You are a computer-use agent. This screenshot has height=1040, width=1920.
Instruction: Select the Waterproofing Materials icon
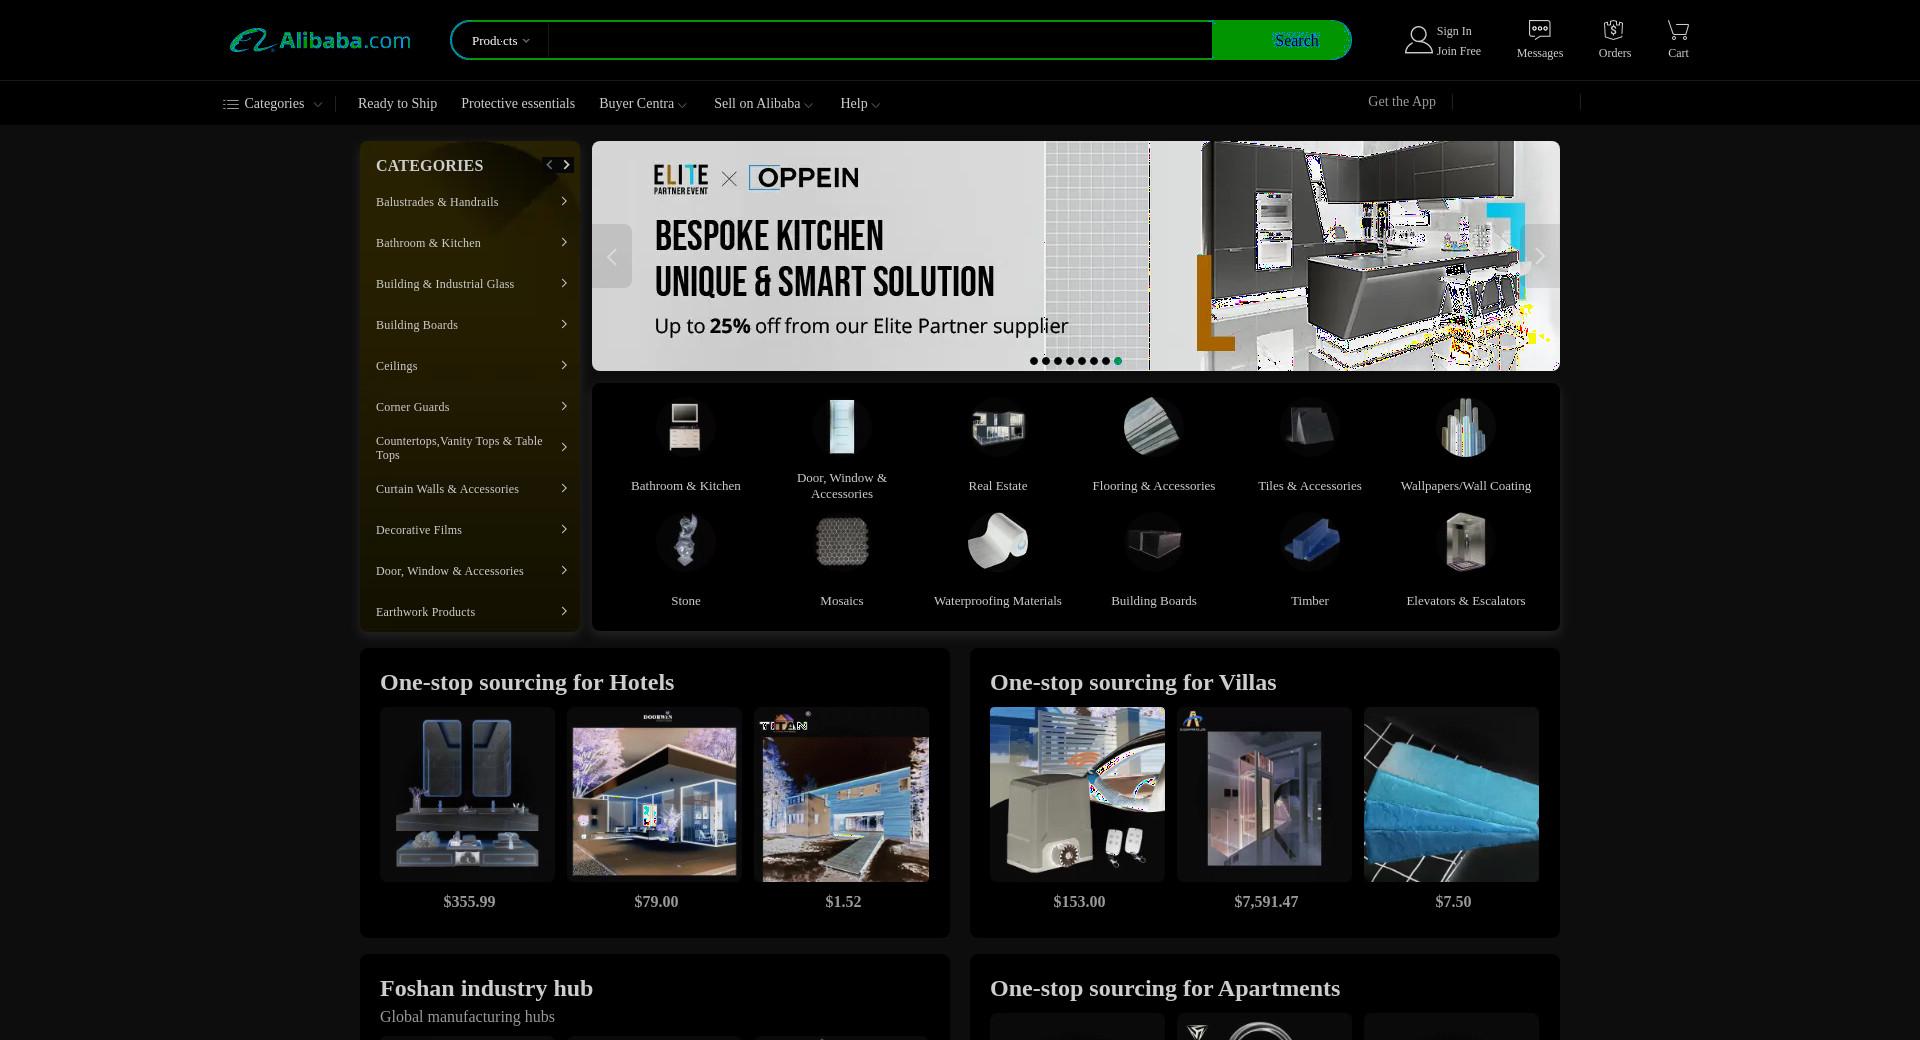(x=997, y=542)
